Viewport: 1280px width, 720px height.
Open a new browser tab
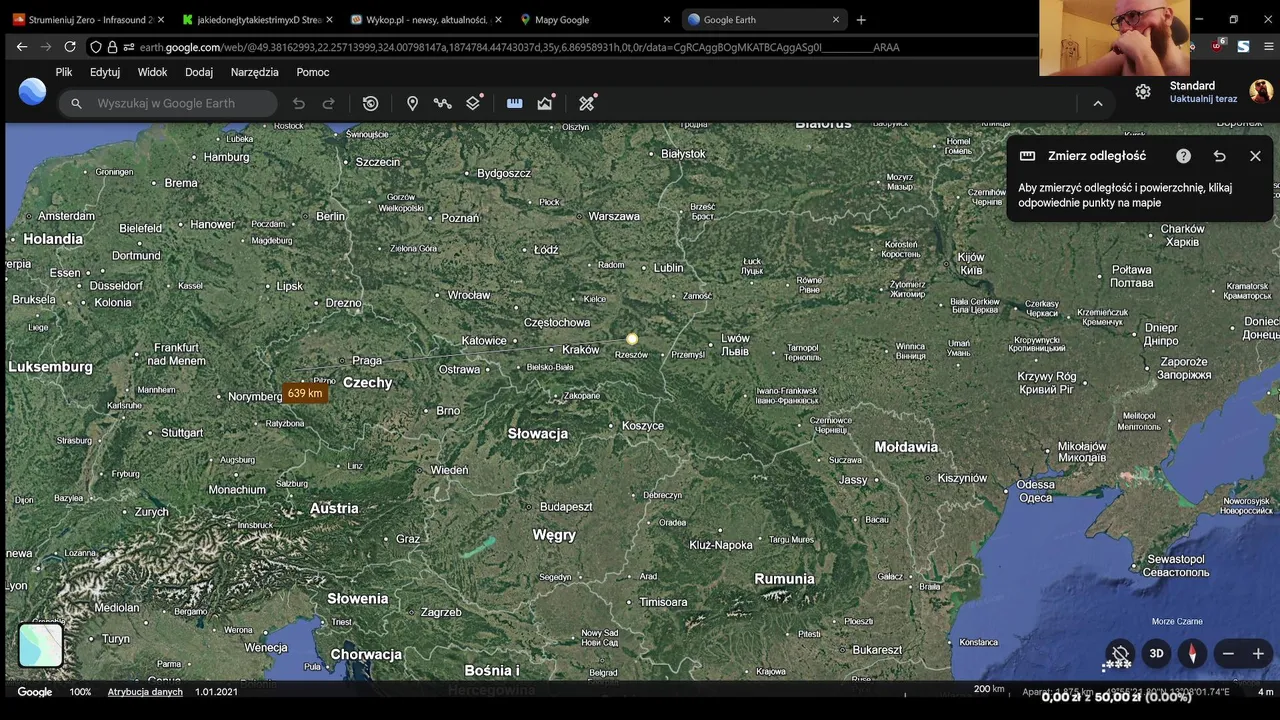click(861, 19)
